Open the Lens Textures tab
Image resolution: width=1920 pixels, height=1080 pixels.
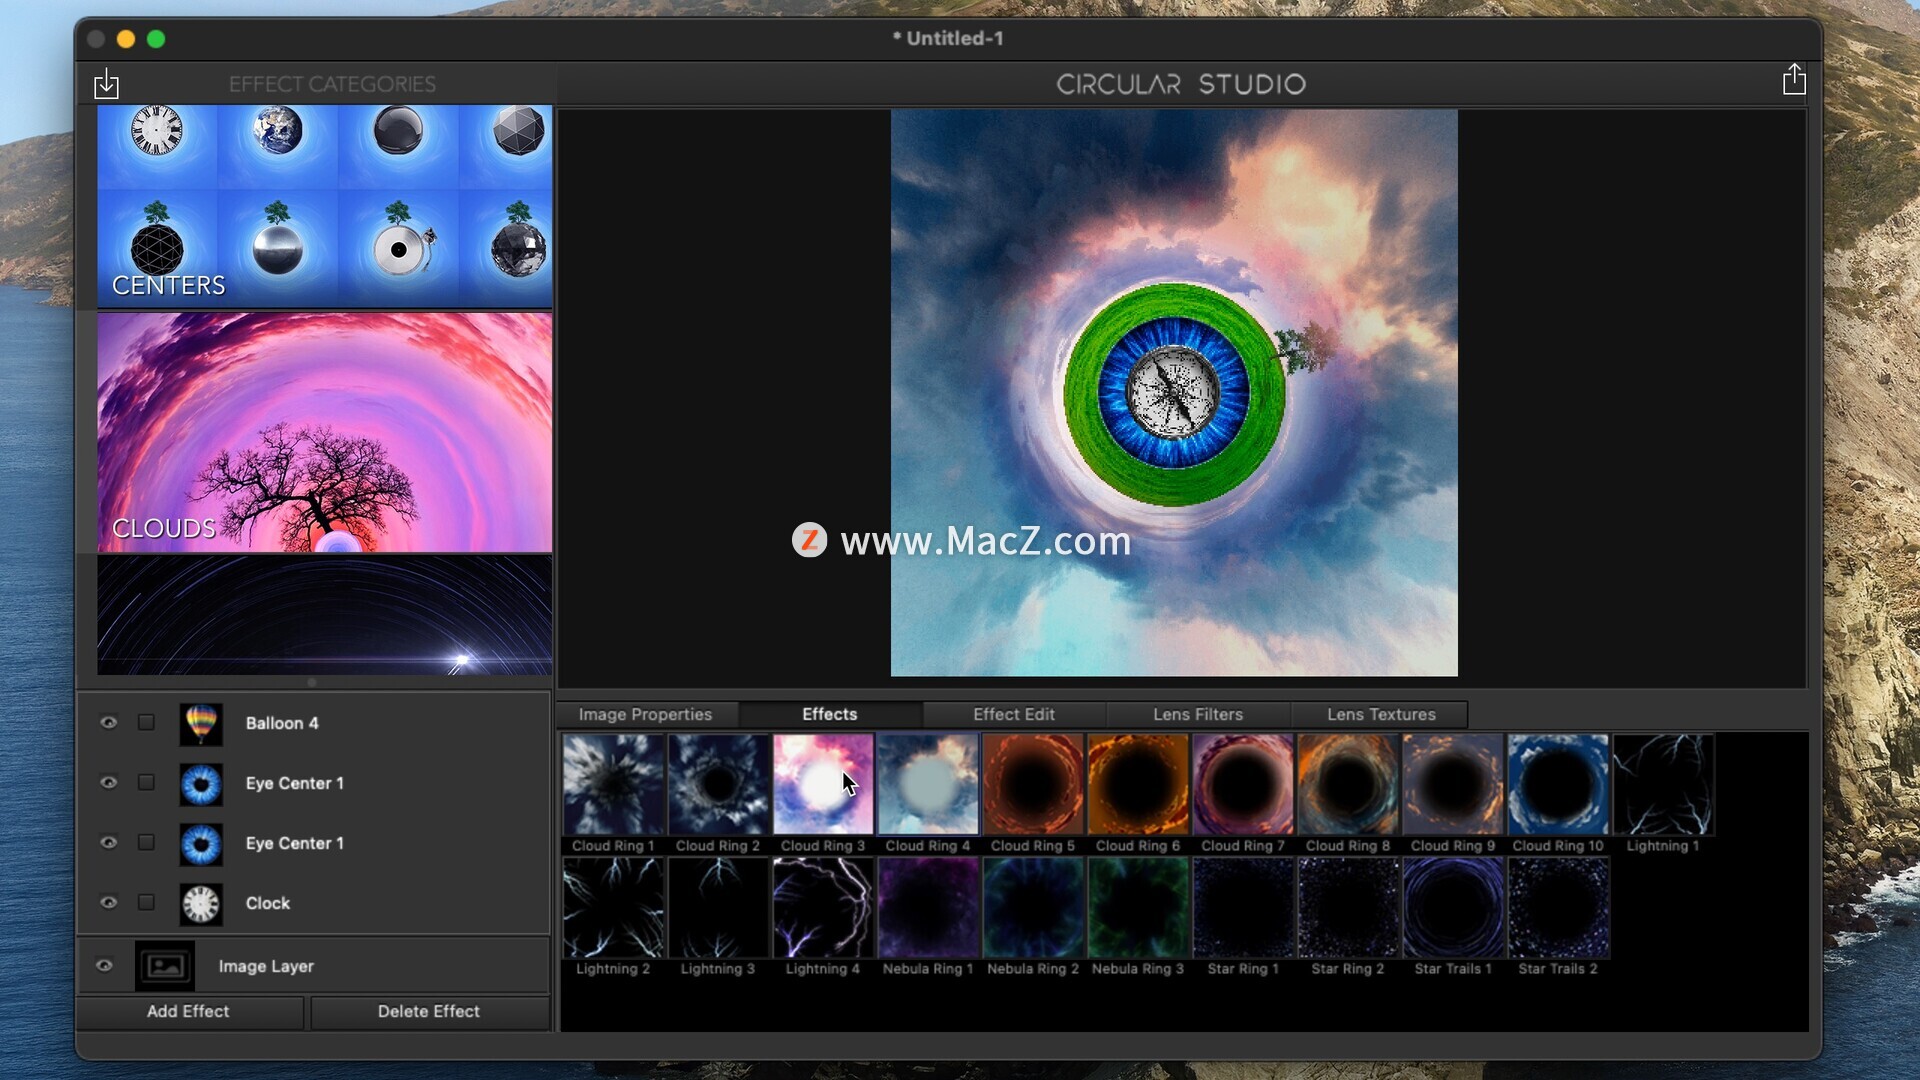[x=1381, y=714]
